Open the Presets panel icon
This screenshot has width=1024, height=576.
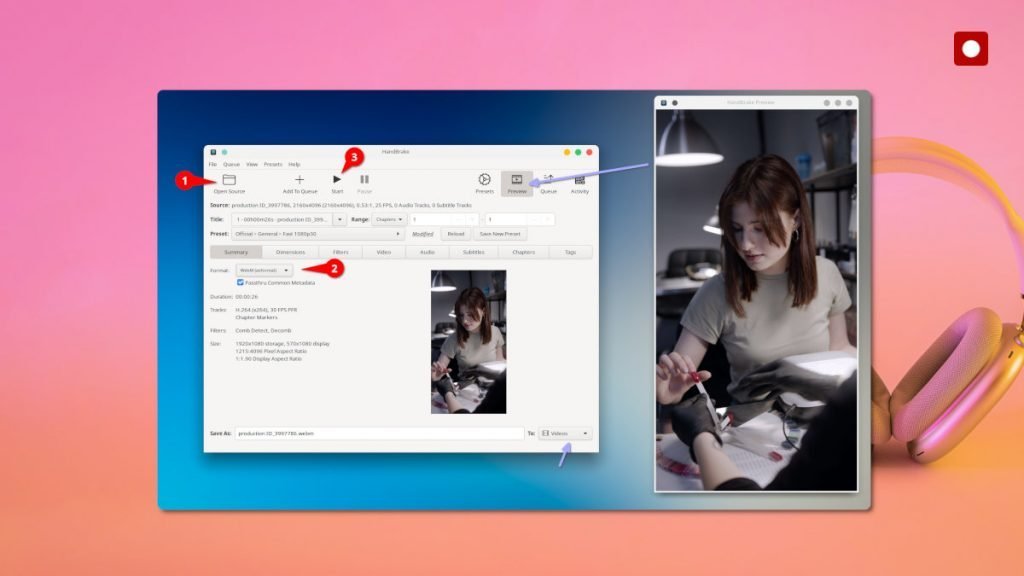(x=486, y=180)
